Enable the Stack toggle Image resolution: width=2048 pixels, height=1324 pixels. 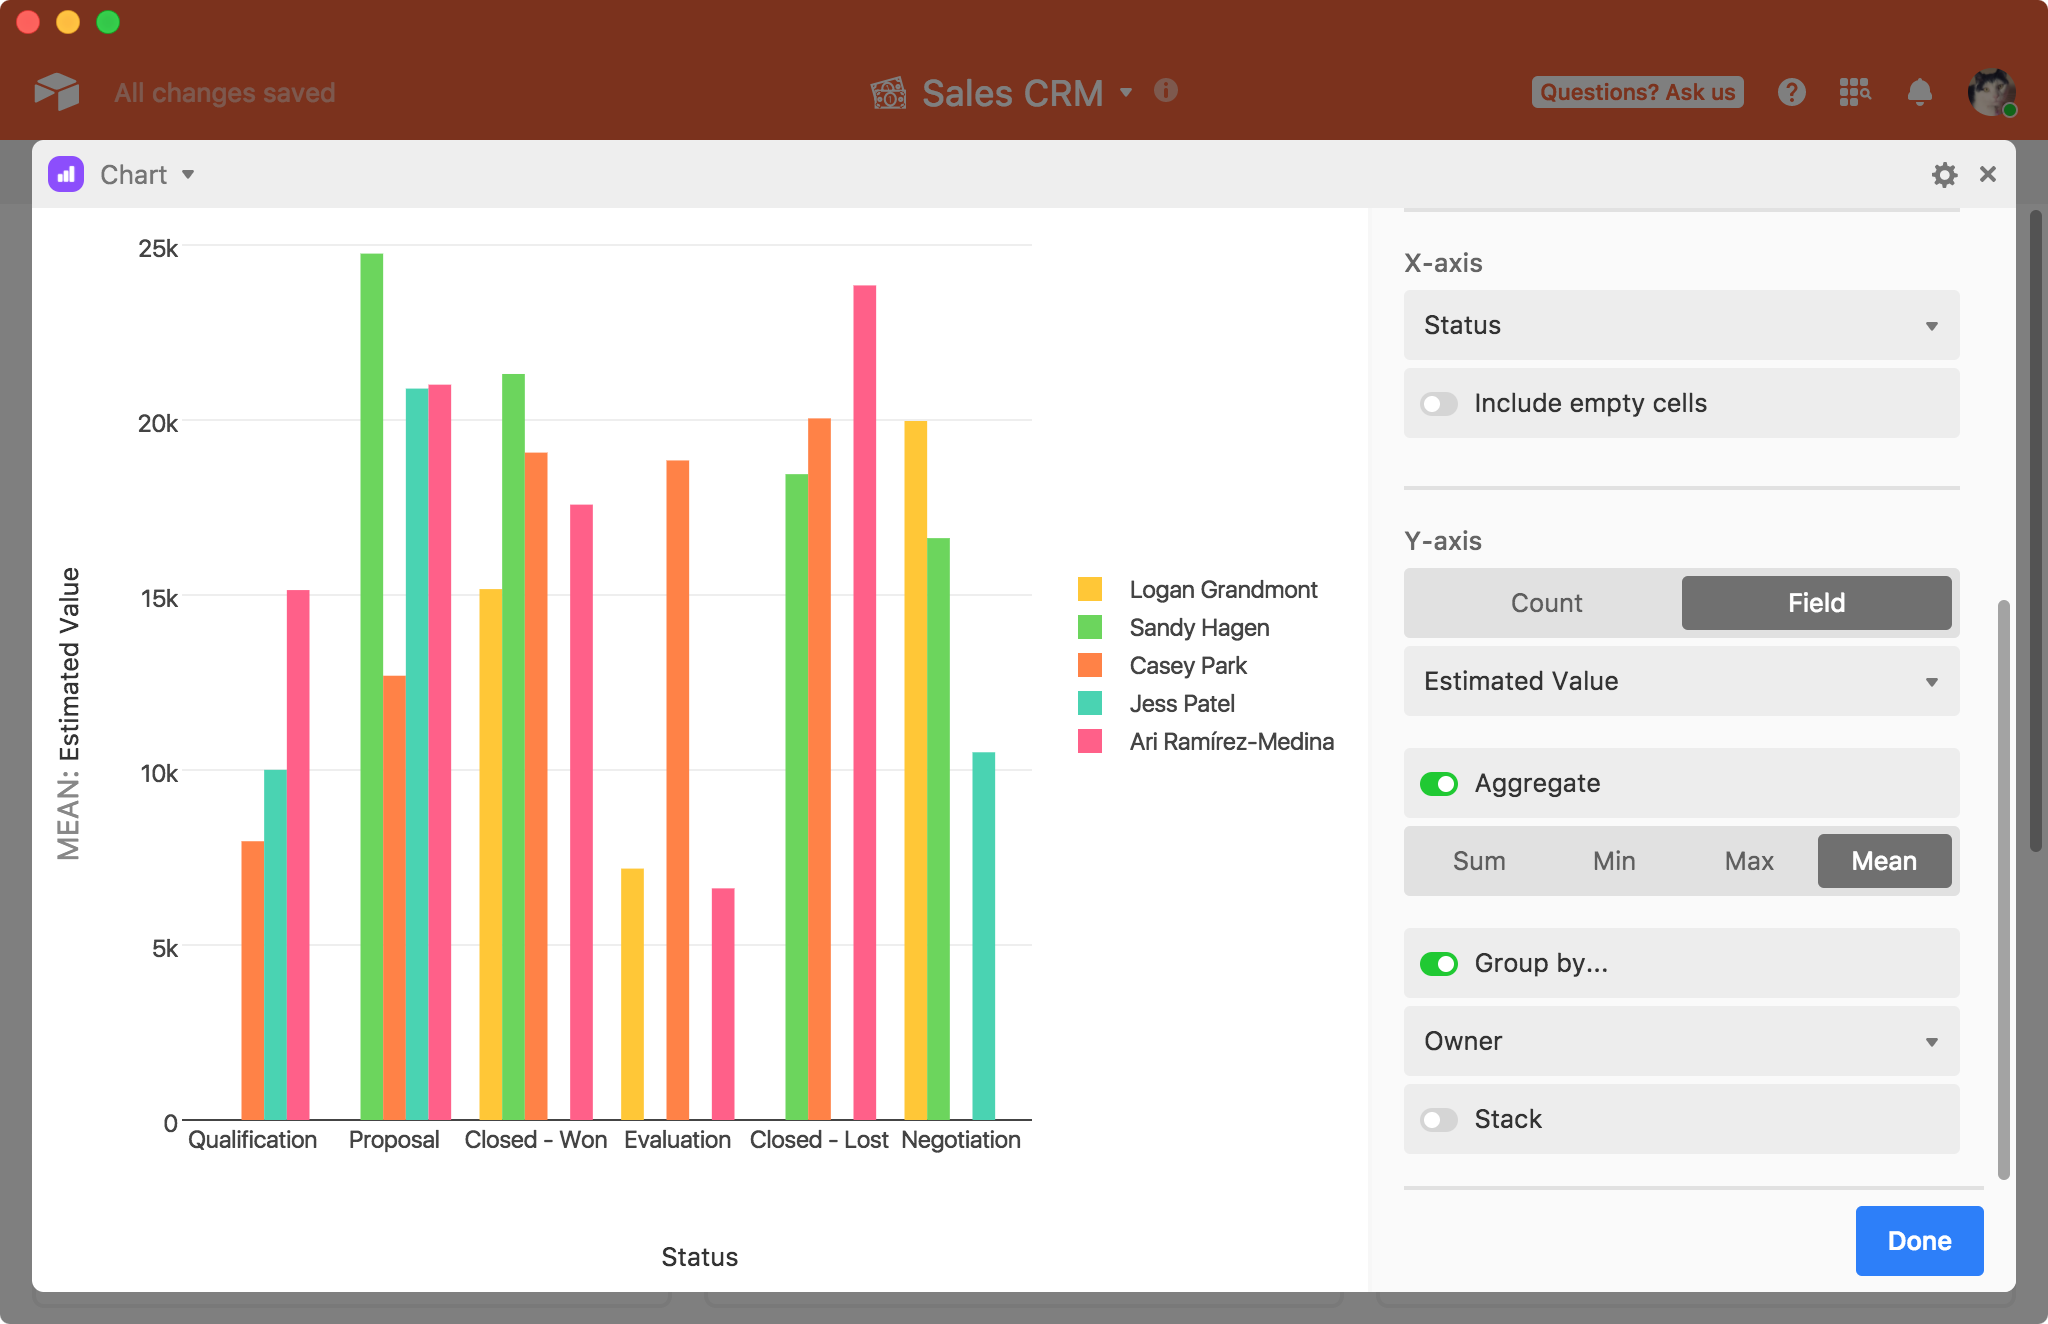pos(1439,1117)
